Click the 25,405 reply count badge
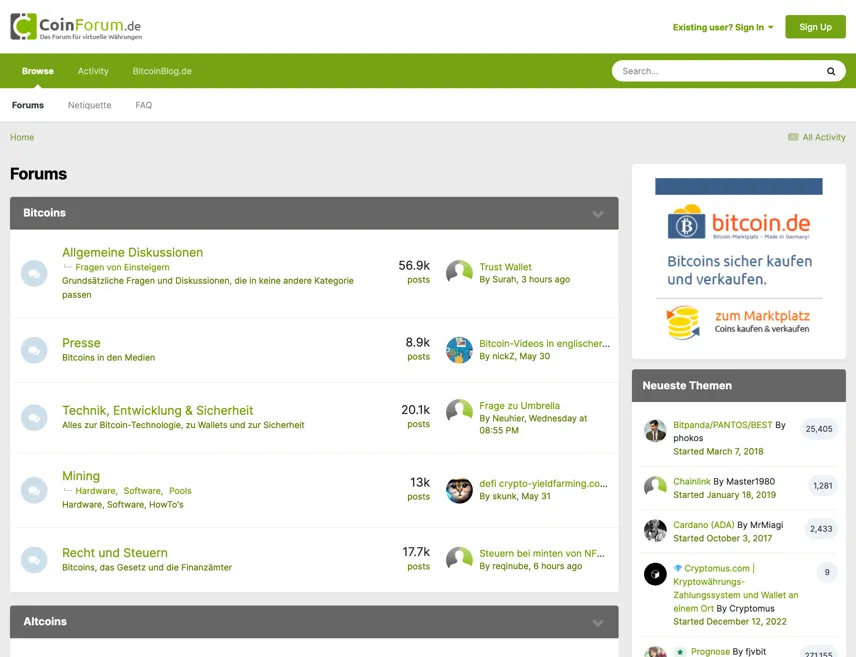Image resolution: width=856 pixels, height=657 pixels. (x=819, y=429)
